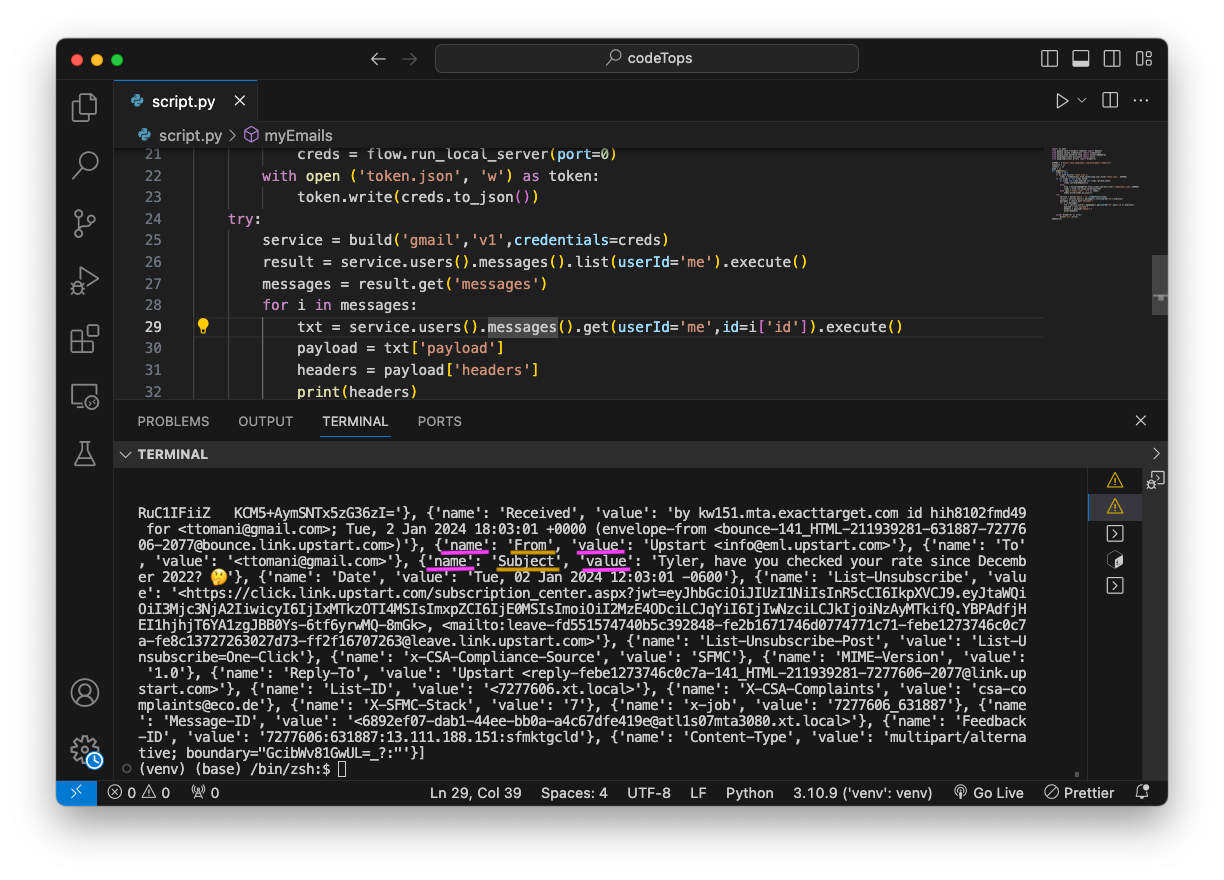
Task: Click 'for i in messages:' code line
Action: tap(339, 305)
